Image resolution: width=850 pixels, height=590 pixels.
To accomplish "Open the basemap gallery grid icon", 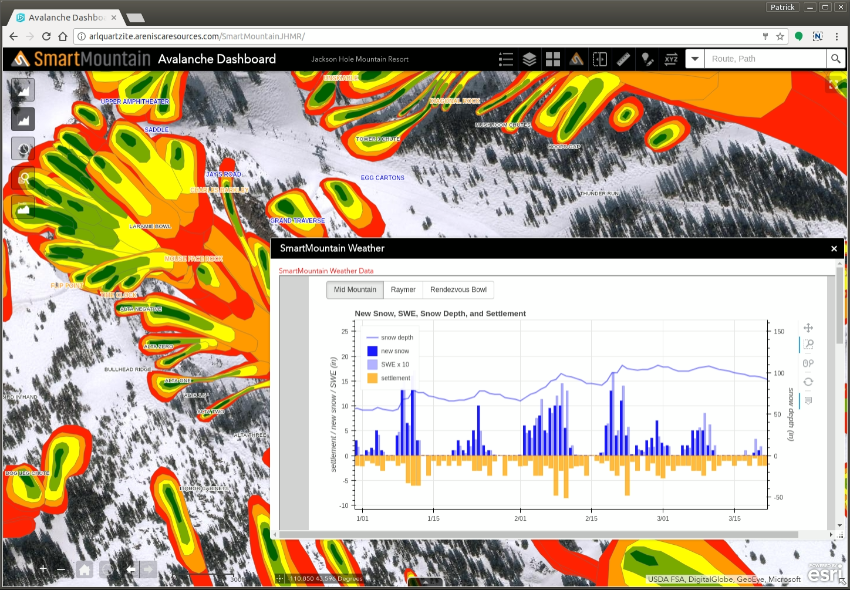I will (553, 59).
